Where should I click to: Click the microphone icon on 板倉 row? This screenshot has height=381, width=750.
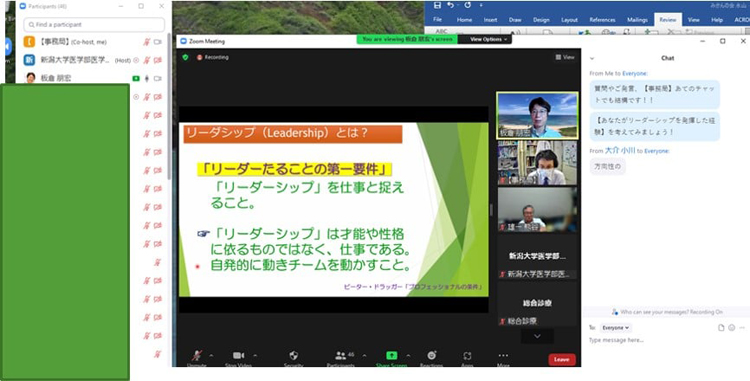(147, 78)
